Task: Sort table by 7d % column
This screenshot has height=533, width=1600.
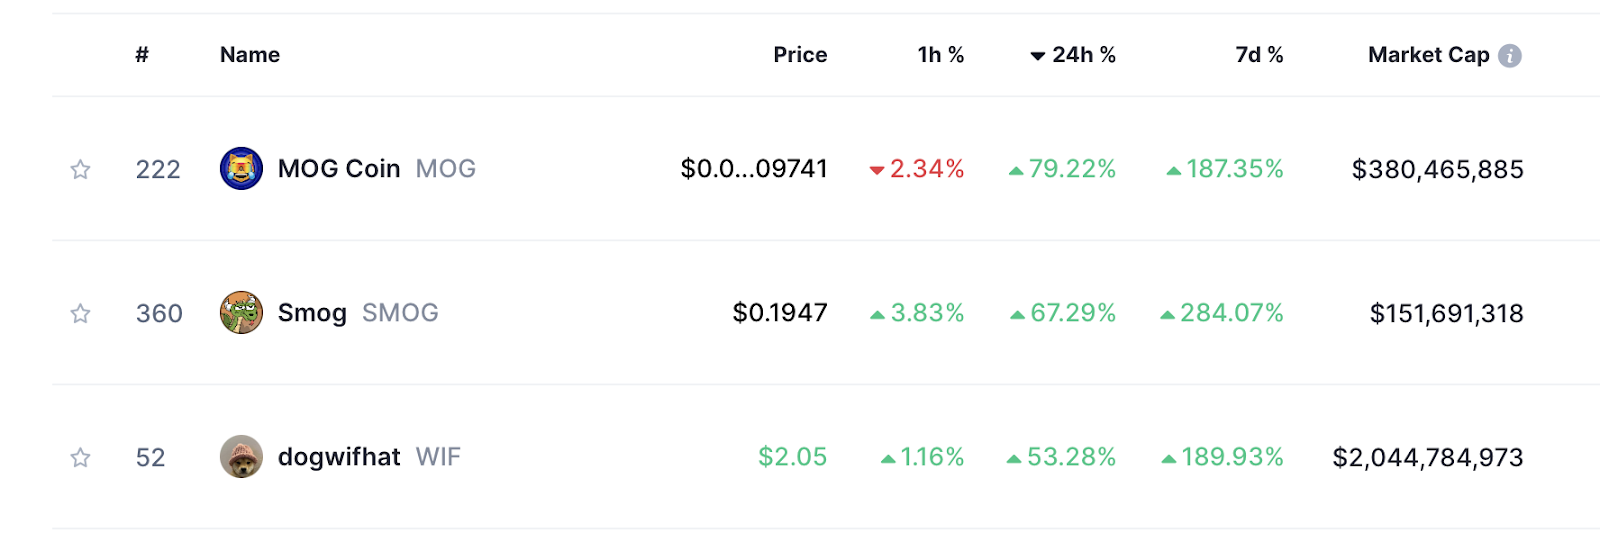Action: (x=1259, y=55)
